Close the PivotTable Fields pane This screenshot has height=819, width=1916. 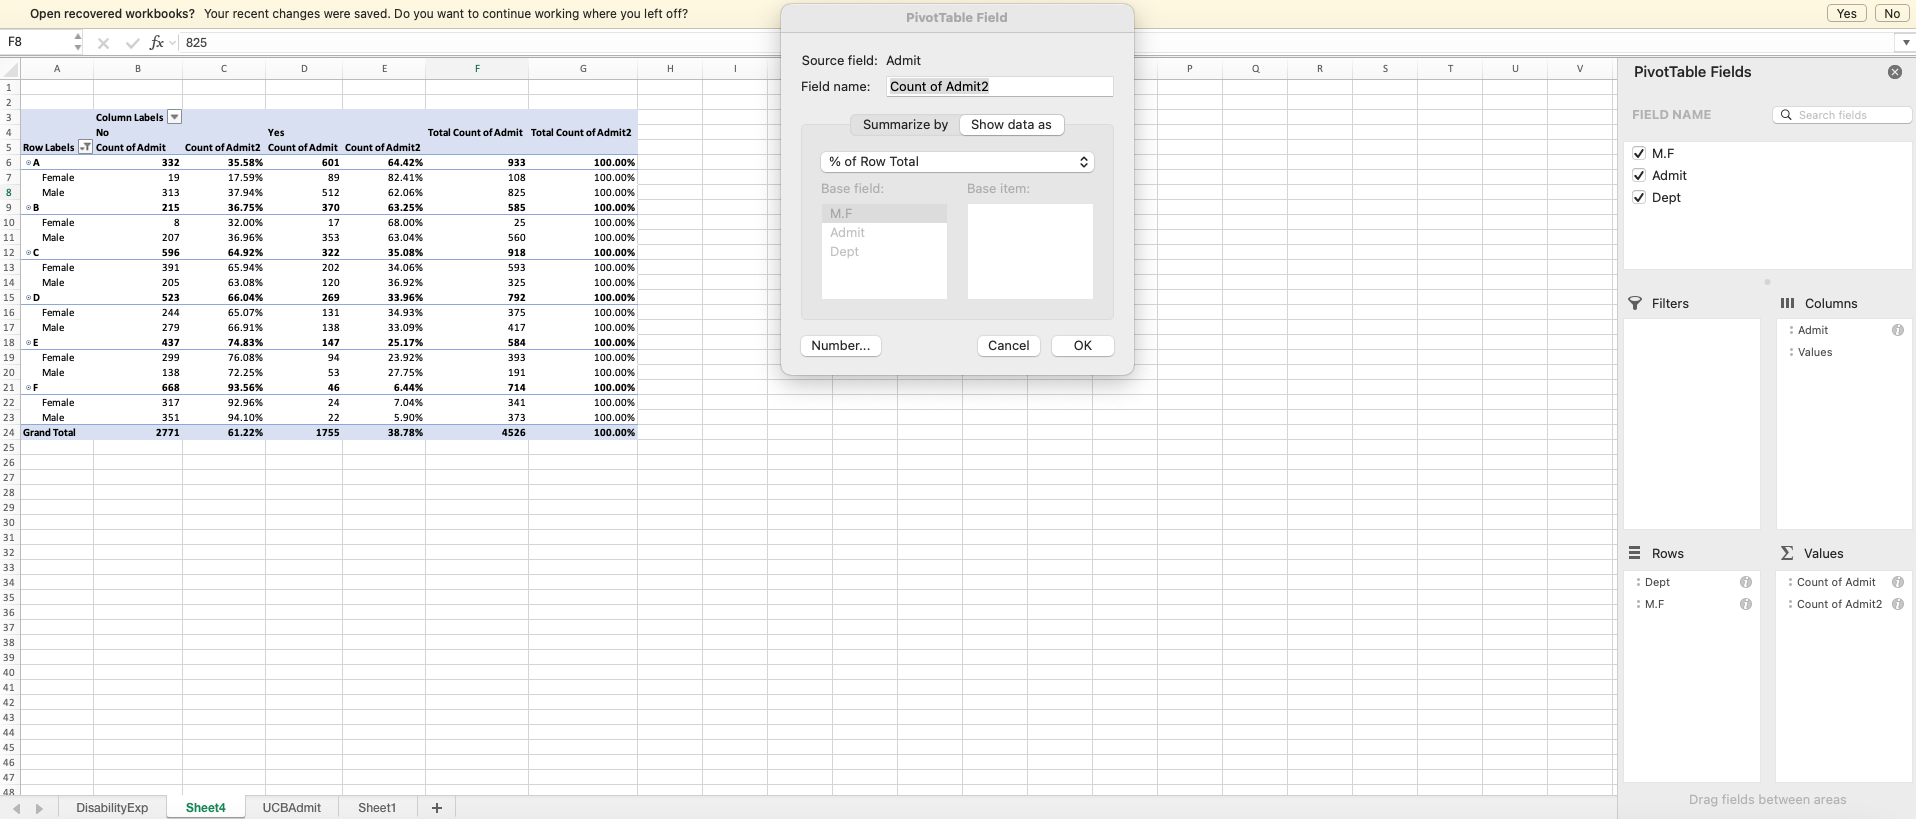[x=1894, y=72]
